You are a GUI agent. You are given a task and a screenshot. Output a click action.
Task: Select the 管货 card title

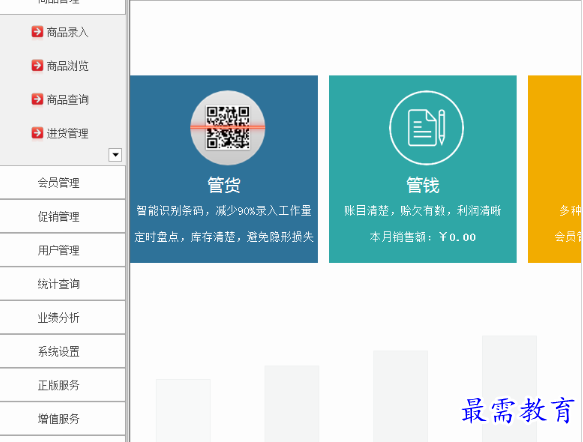coord(224,185)
